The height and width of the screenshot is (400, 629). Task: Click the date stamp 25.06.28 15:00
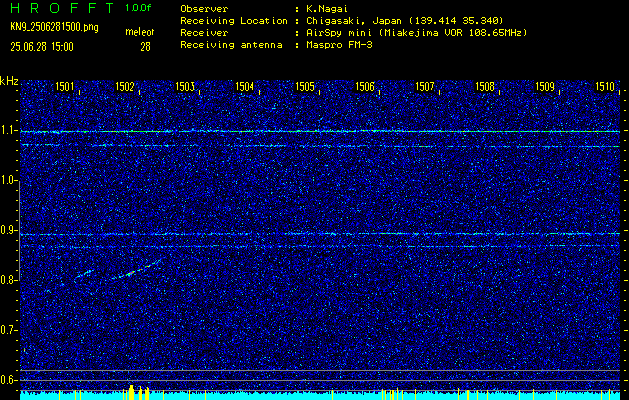pos(42,47)
